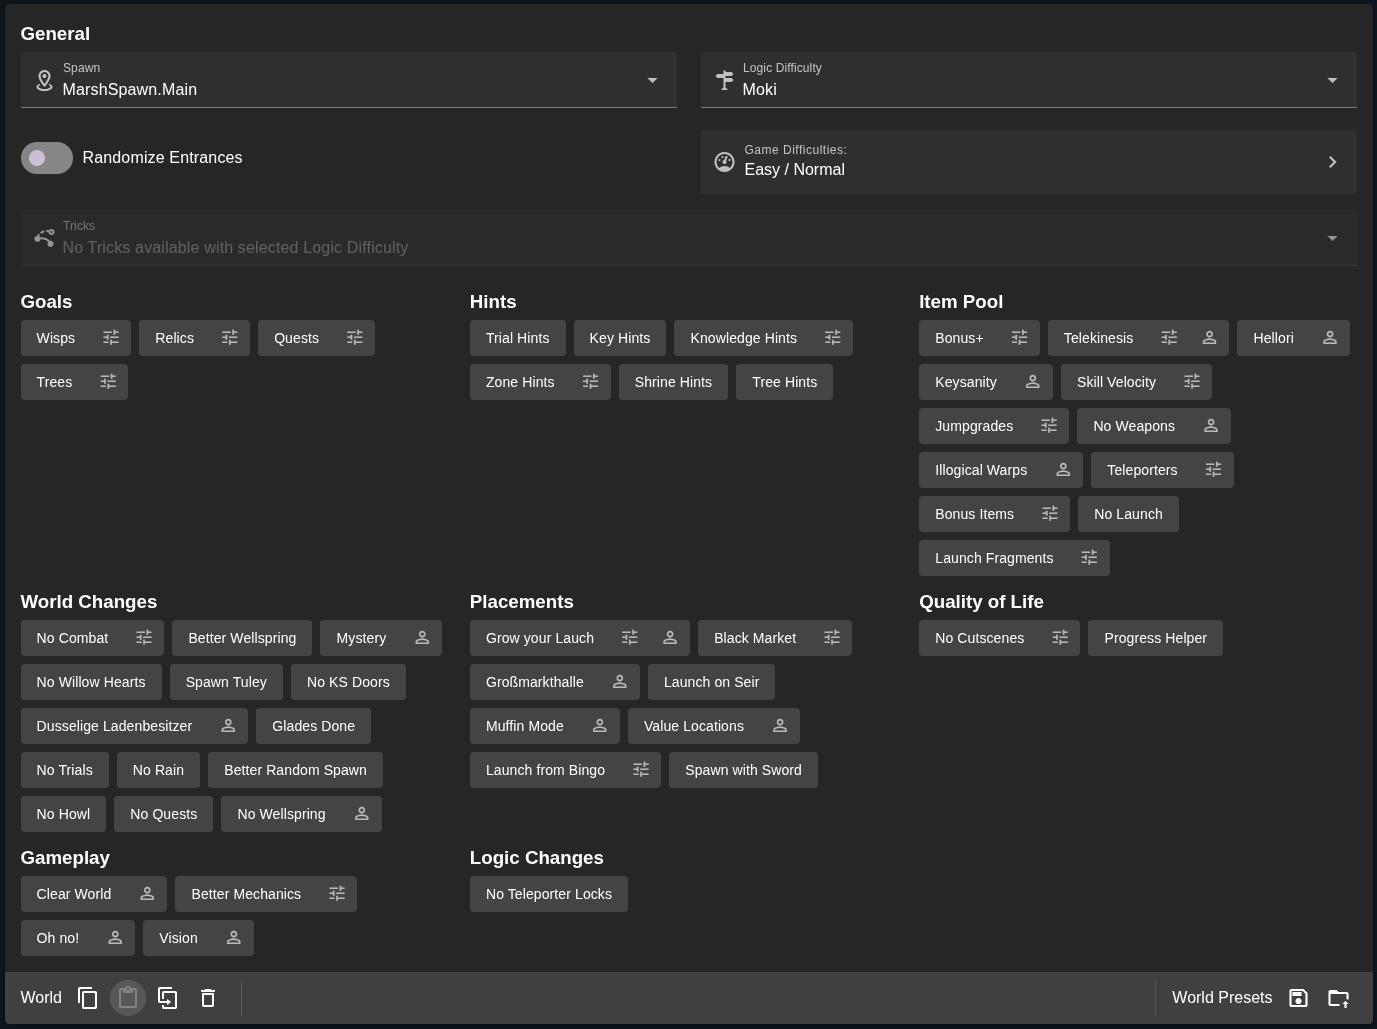Click person icon on Clear World chip
Viewport: 1377px width, 1029px height.
[x=147, y=894]
